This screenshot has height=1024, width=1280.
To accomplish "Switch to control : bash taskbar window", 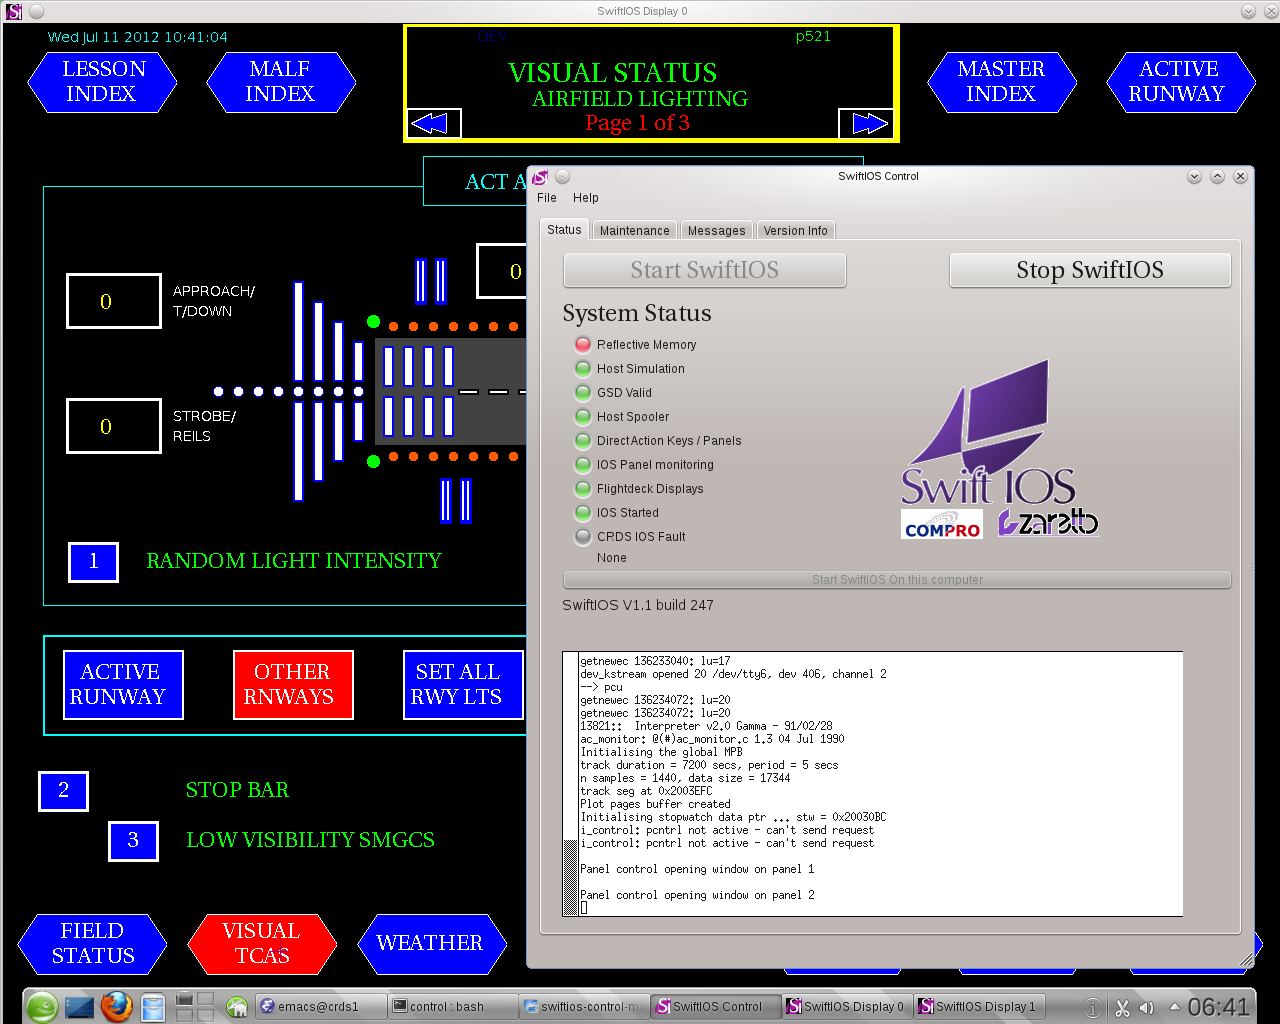I will (453, 1006).
